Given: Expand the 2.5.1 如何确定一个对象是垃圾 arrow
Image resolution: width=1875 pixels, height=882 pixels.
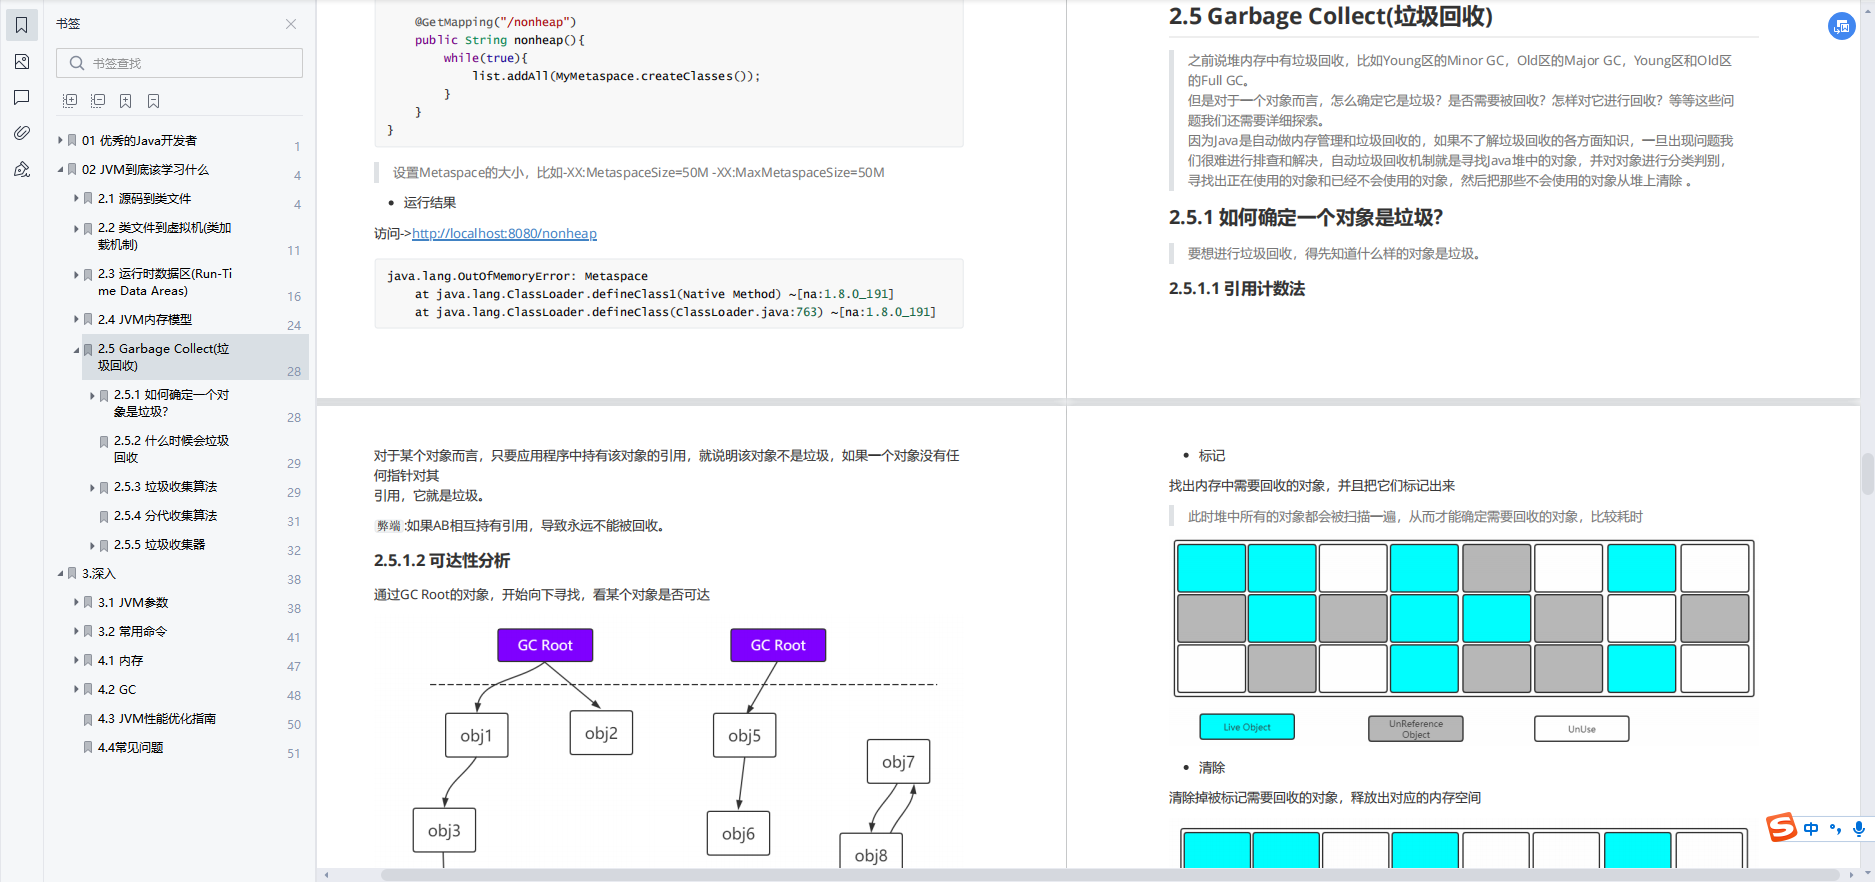Looking at the screenshot, I should pos(92,395).
